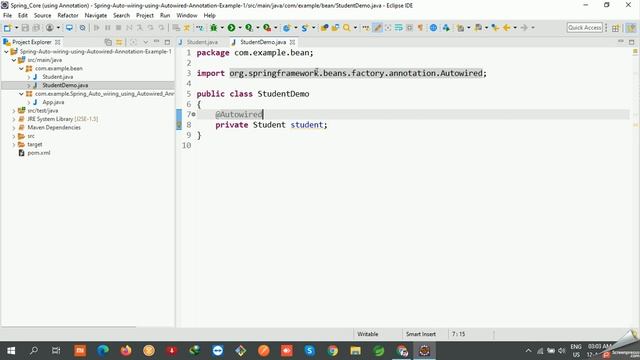Click the Run external tools icon

267,28
